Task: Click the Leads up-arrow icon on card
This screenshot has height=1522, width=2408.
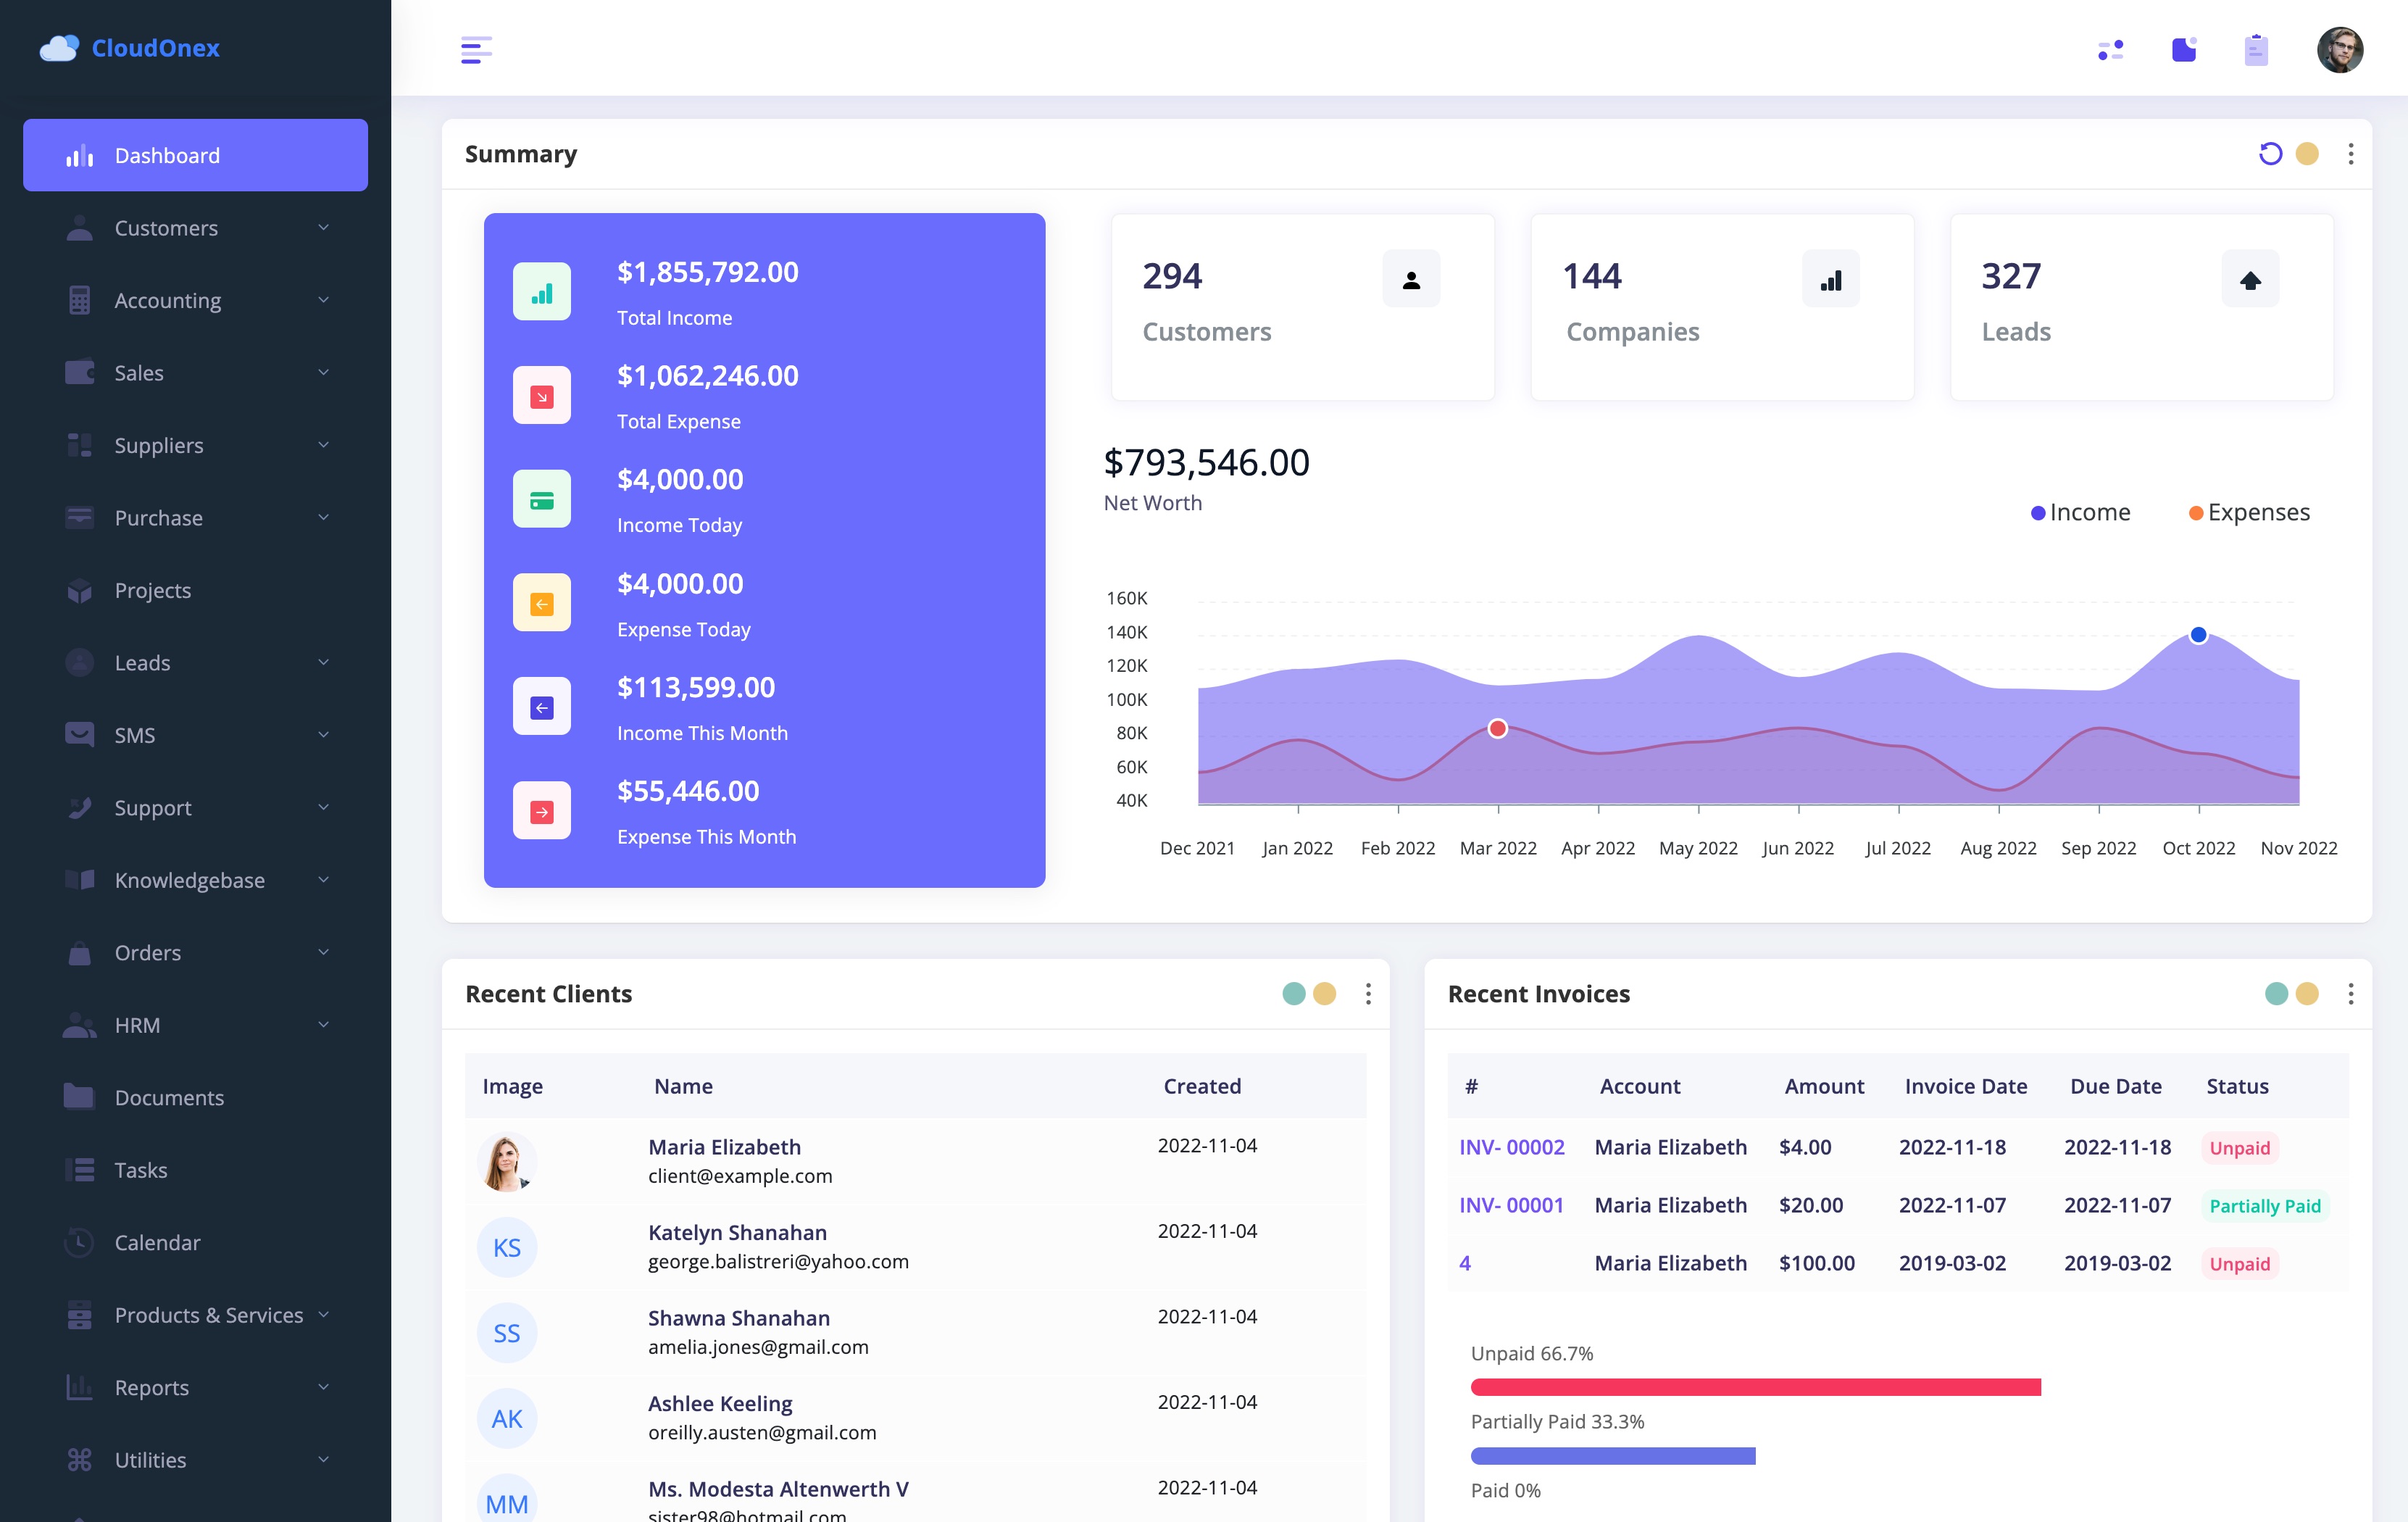Action: (2250, 279)
